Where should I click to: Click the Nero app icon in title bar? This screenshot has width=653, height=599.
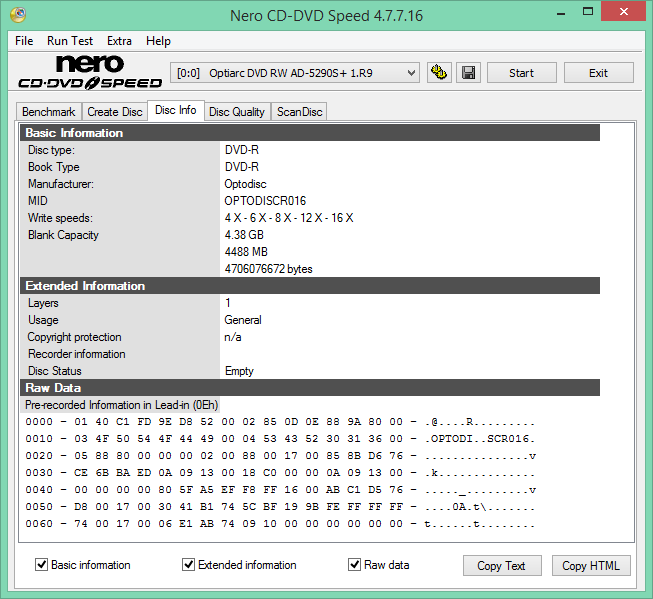pyautogui.click(x=18, y=15)
